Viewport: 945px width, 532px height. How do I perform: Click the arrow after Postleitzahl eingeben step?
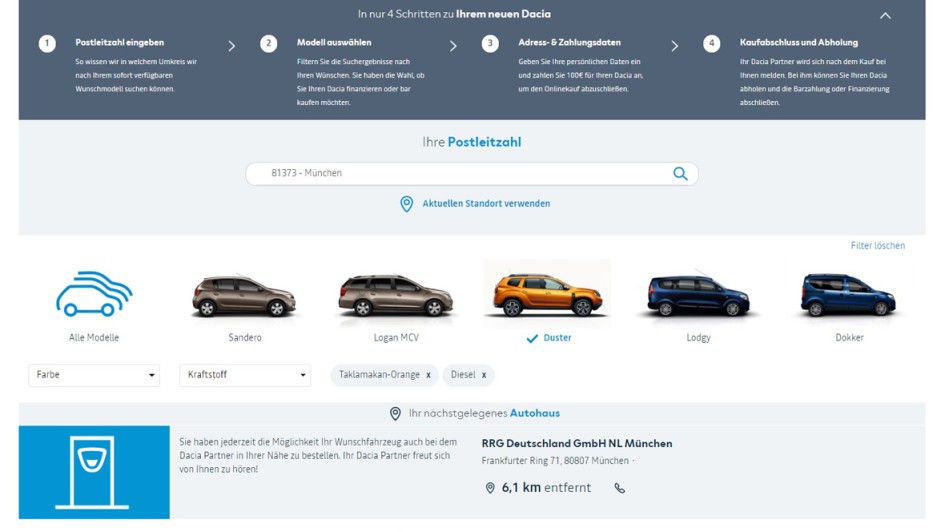pos(232,46)
